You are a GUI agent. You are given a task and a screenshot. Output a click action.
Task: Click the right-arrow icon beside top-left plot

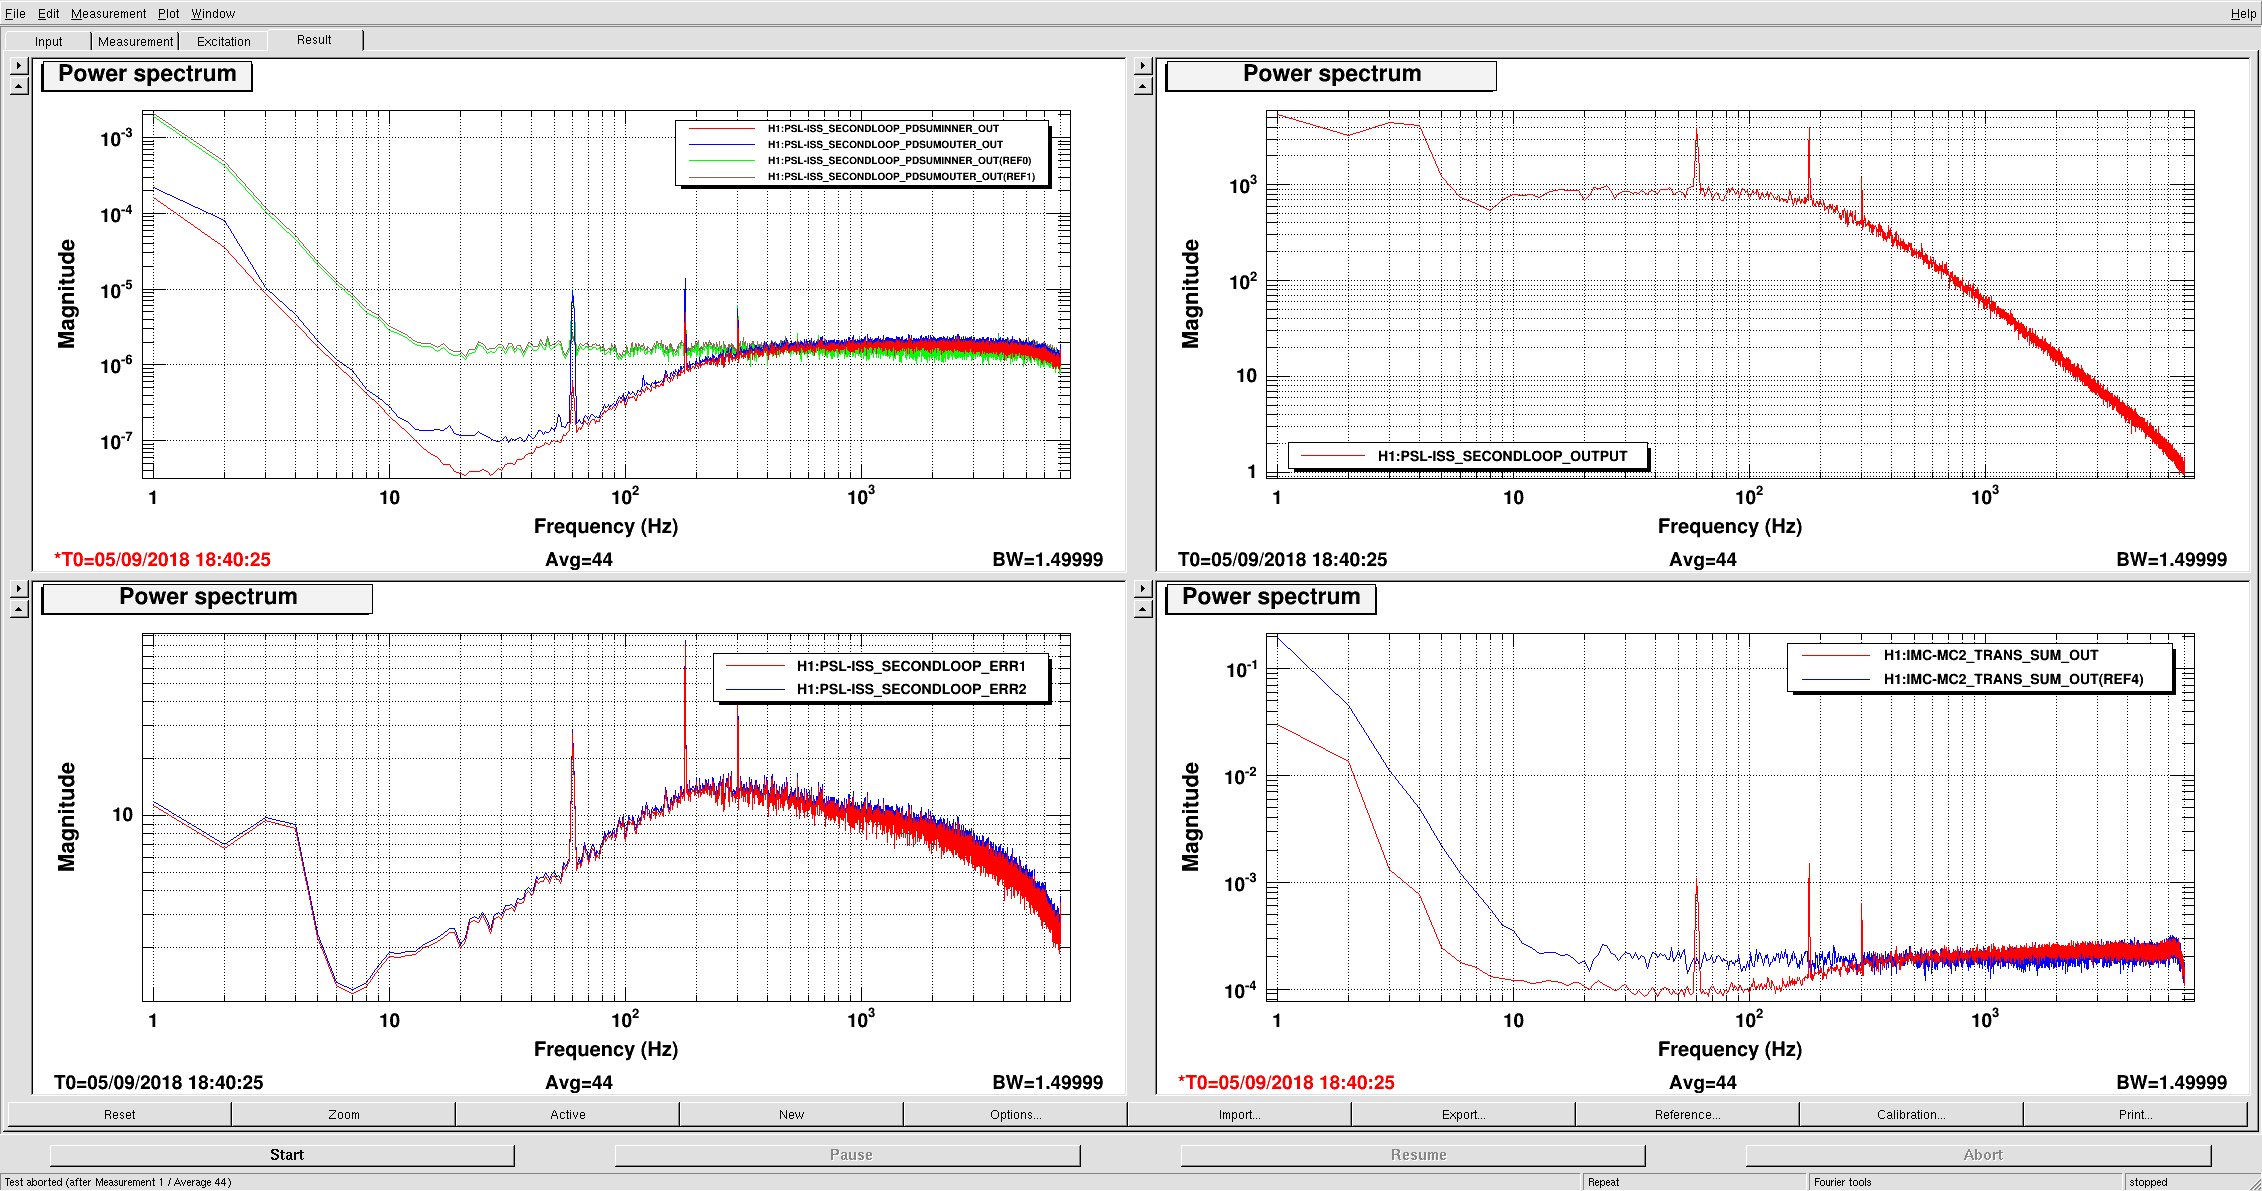(x=19, y=66)
